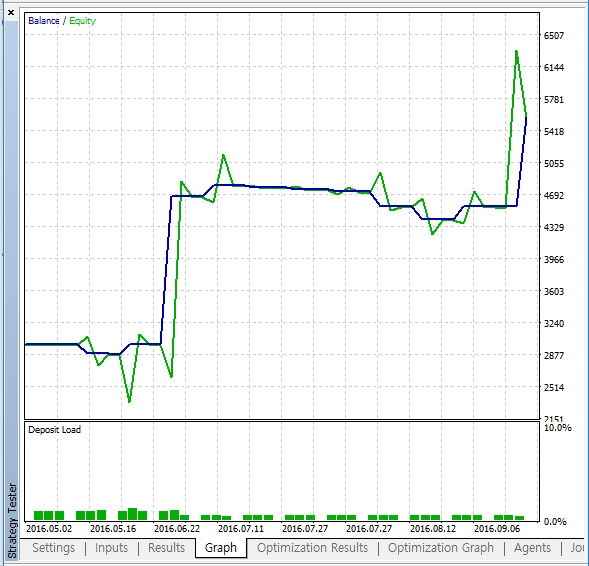The image size is (589, 566).
Task: Click the 3966 axis value
Action: click(554, 259)
